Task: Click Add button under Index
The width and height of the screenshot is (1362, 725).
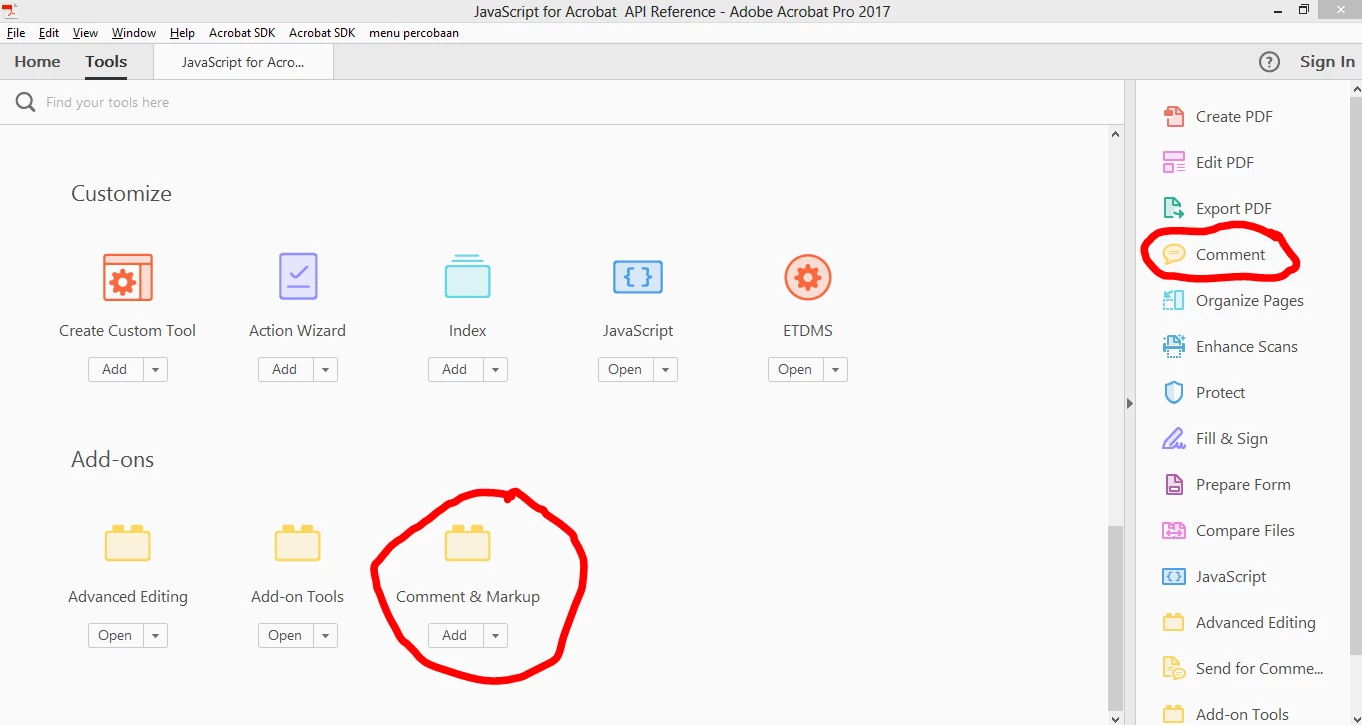Action: (x=455, y=369)
